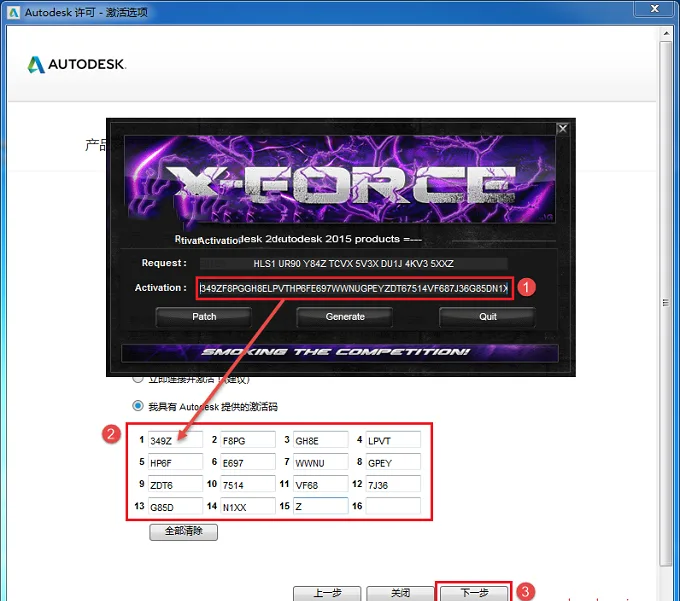Click the Patch button in X-Force
680x601 pixels.
coord(203,317)
